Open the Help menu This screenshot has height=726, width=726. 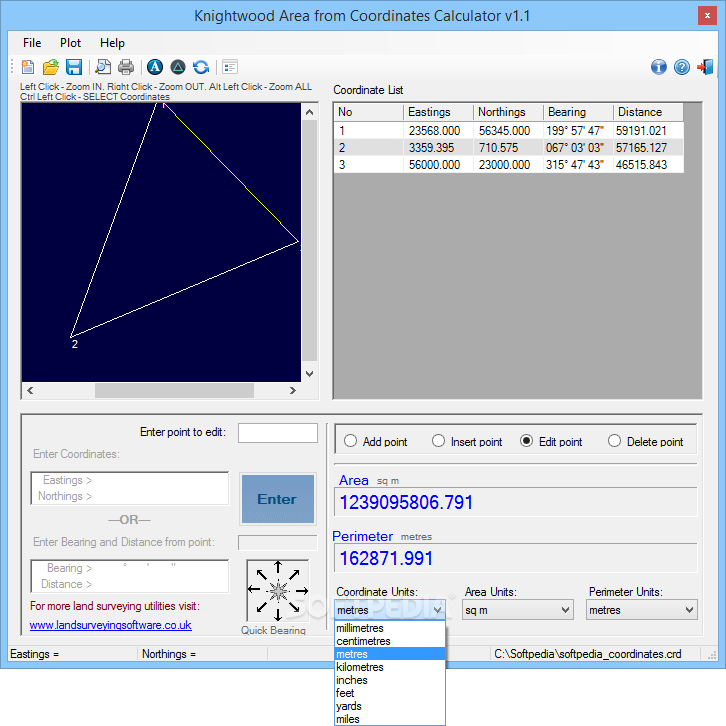[112, 43]
